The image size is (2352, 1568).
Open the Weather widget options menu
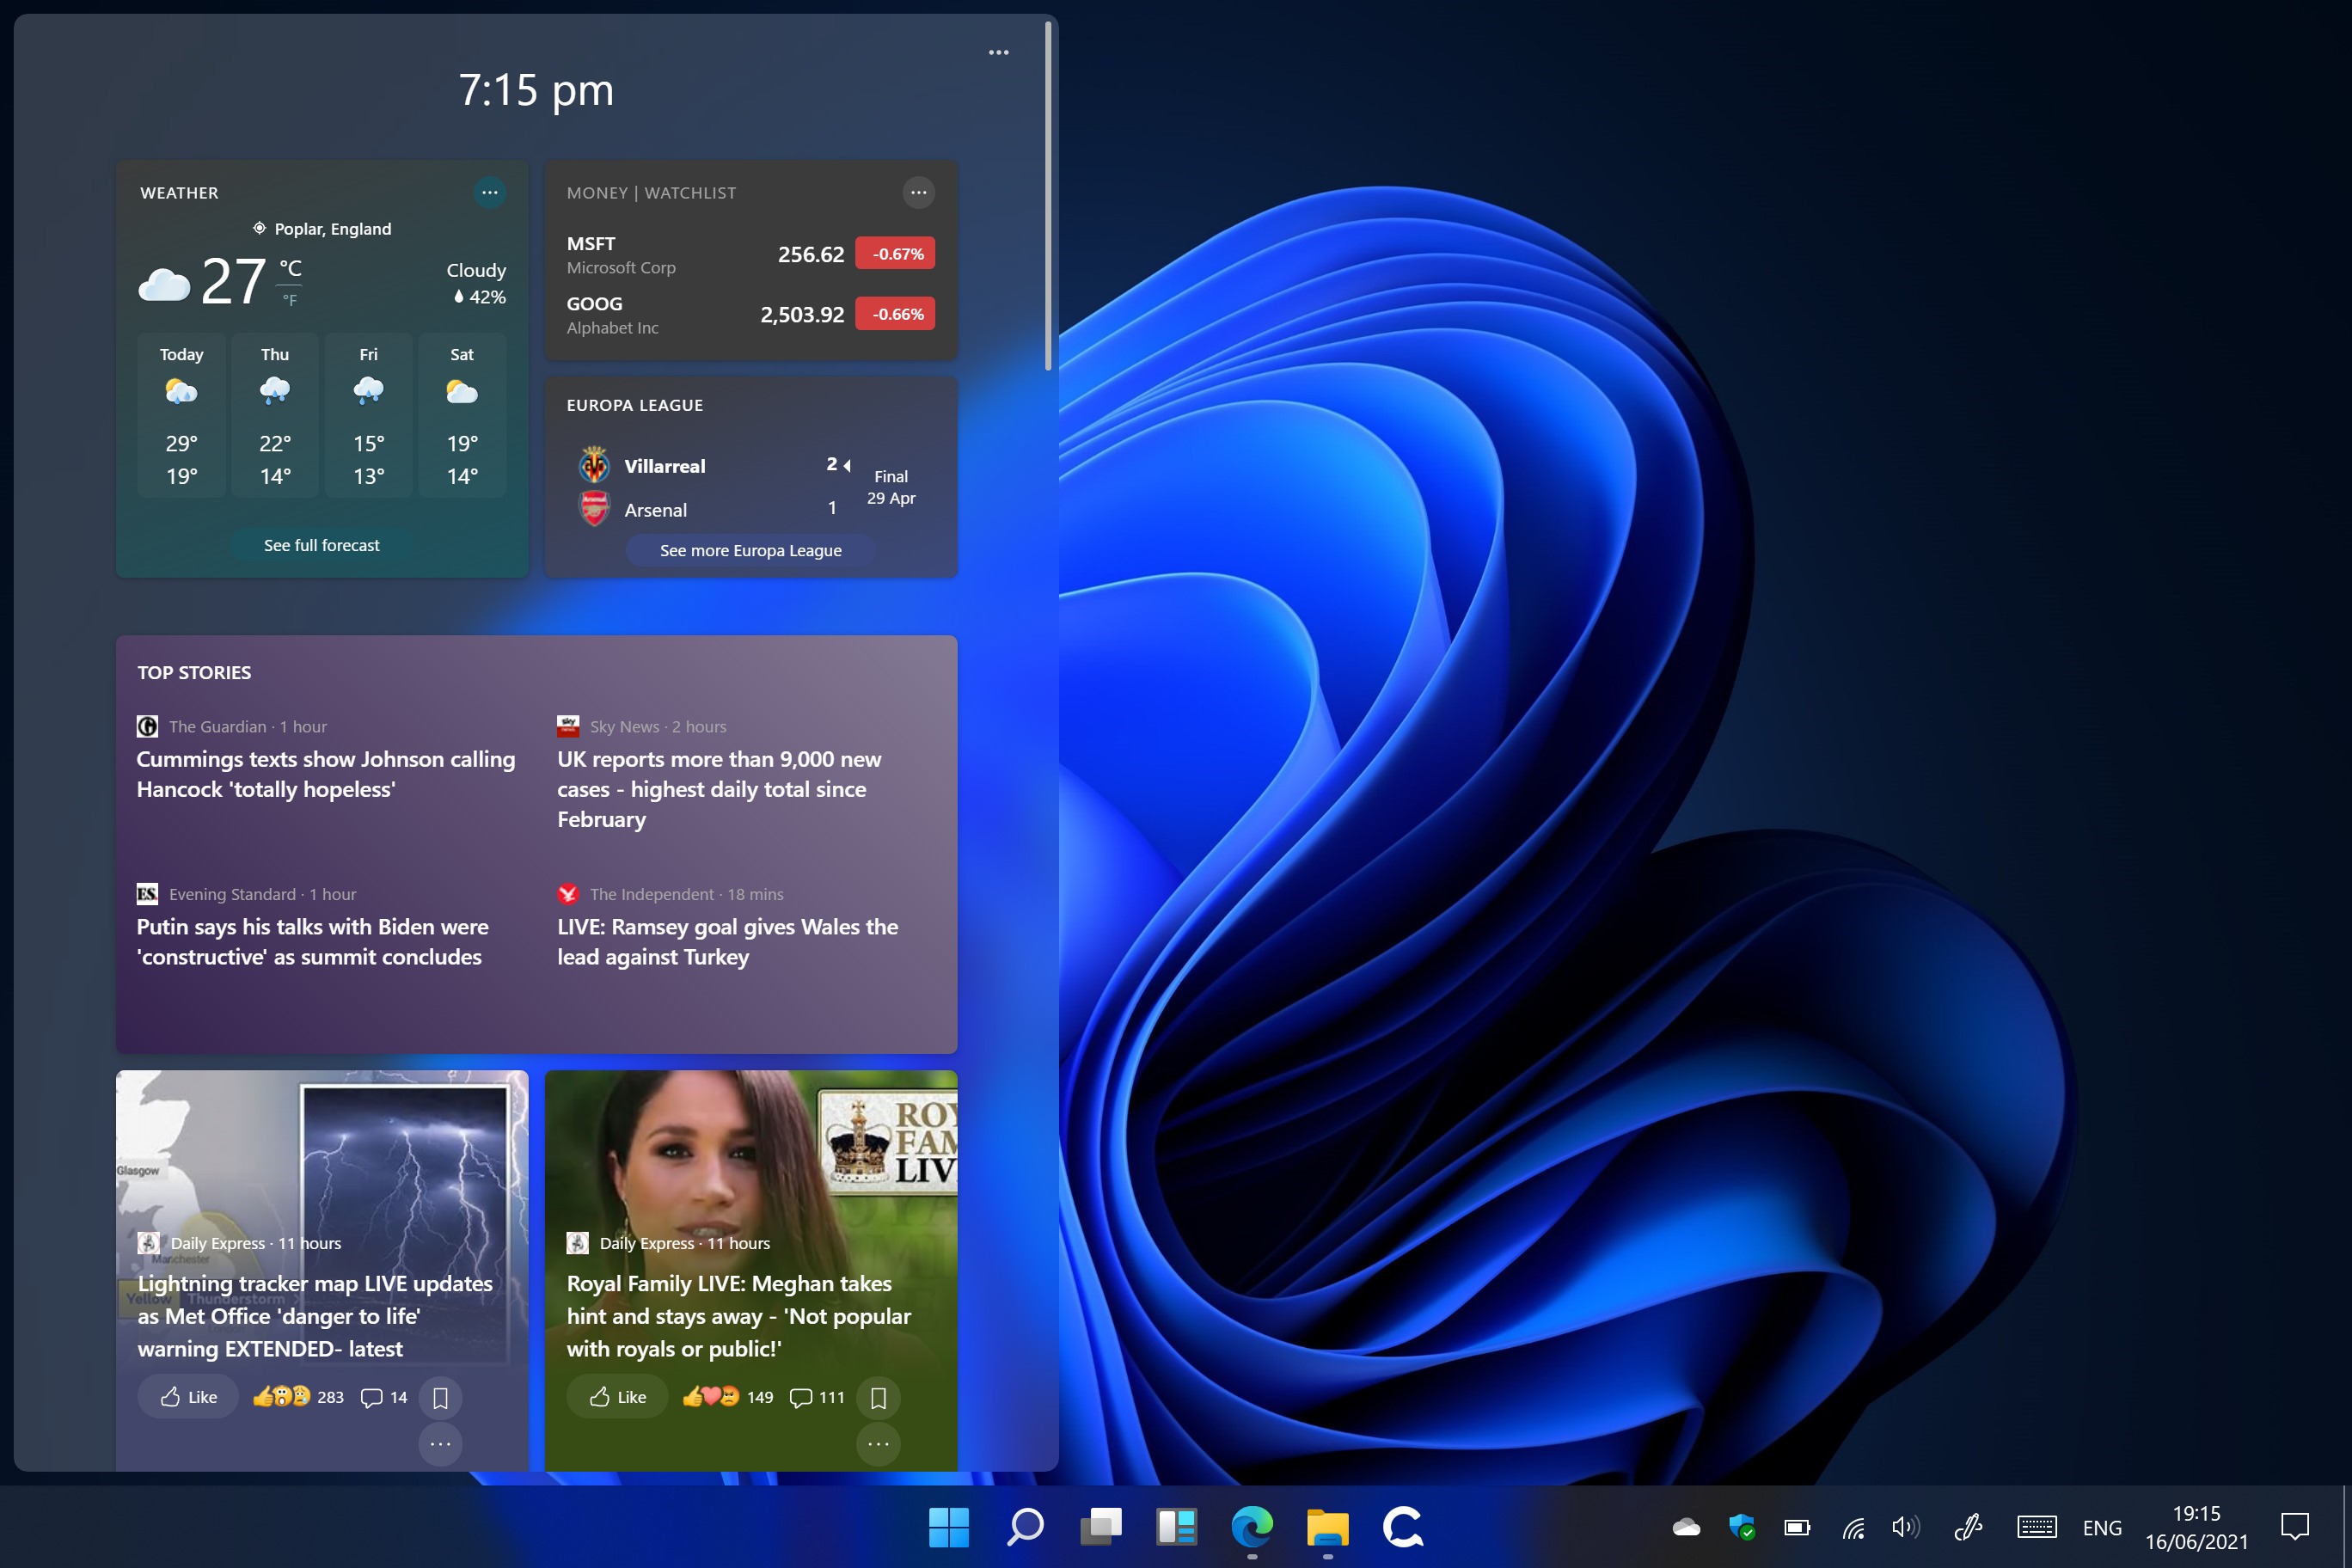489,192
